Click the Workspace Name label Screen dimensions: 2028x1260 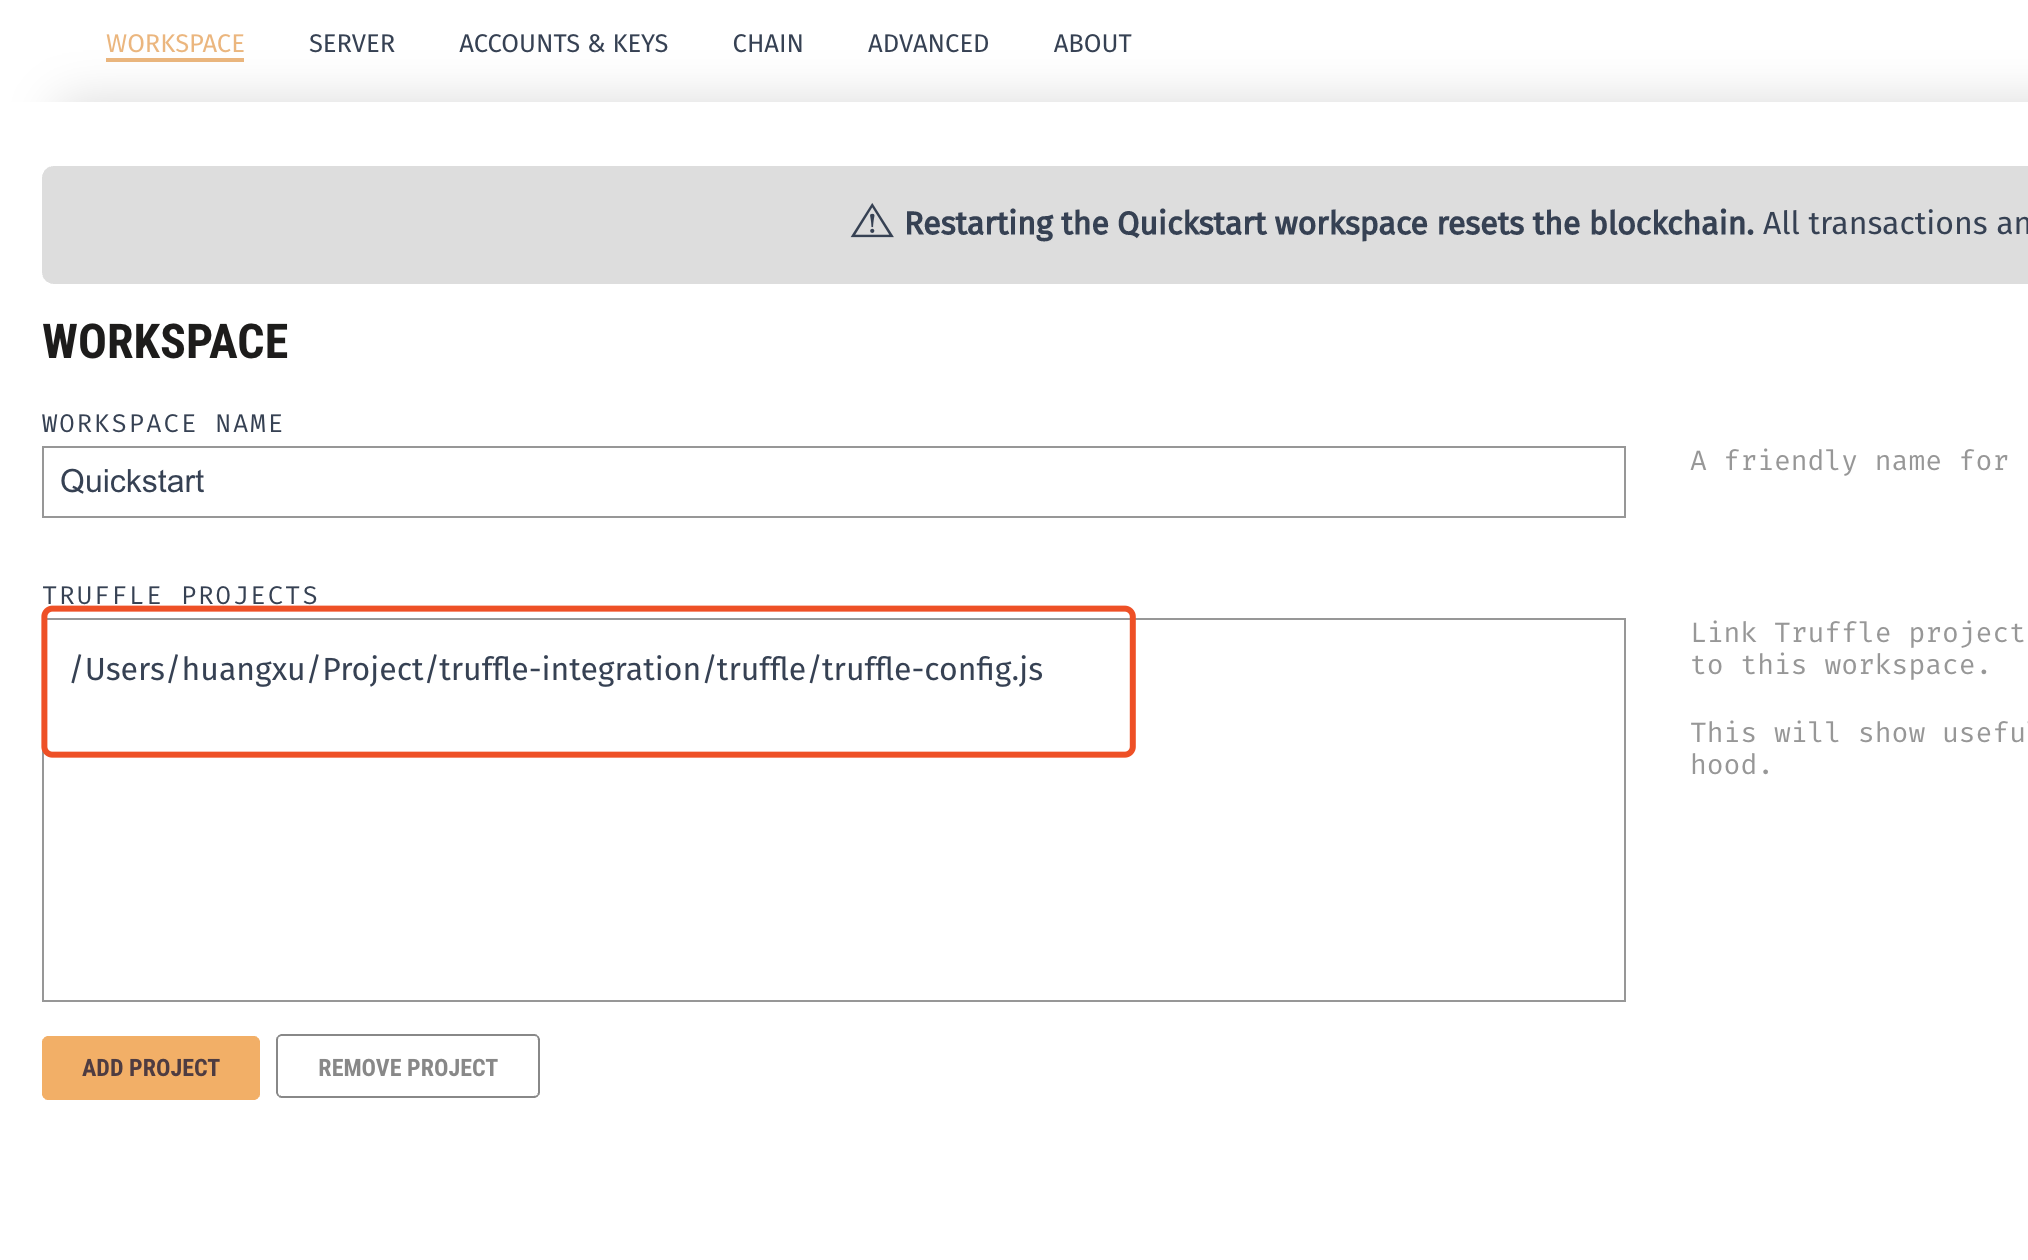(163, 424)
